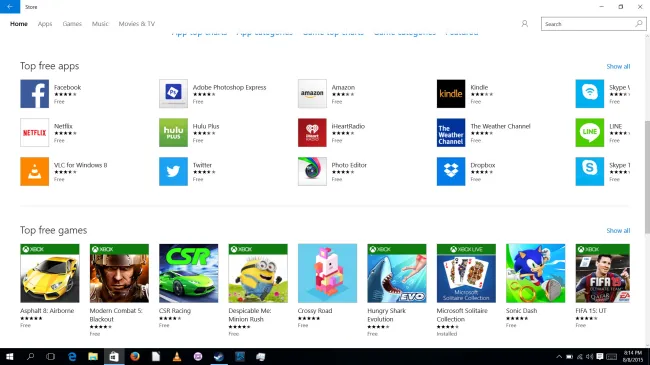Switch to the Games tab
Screen dimensions: 650x365
72,24
